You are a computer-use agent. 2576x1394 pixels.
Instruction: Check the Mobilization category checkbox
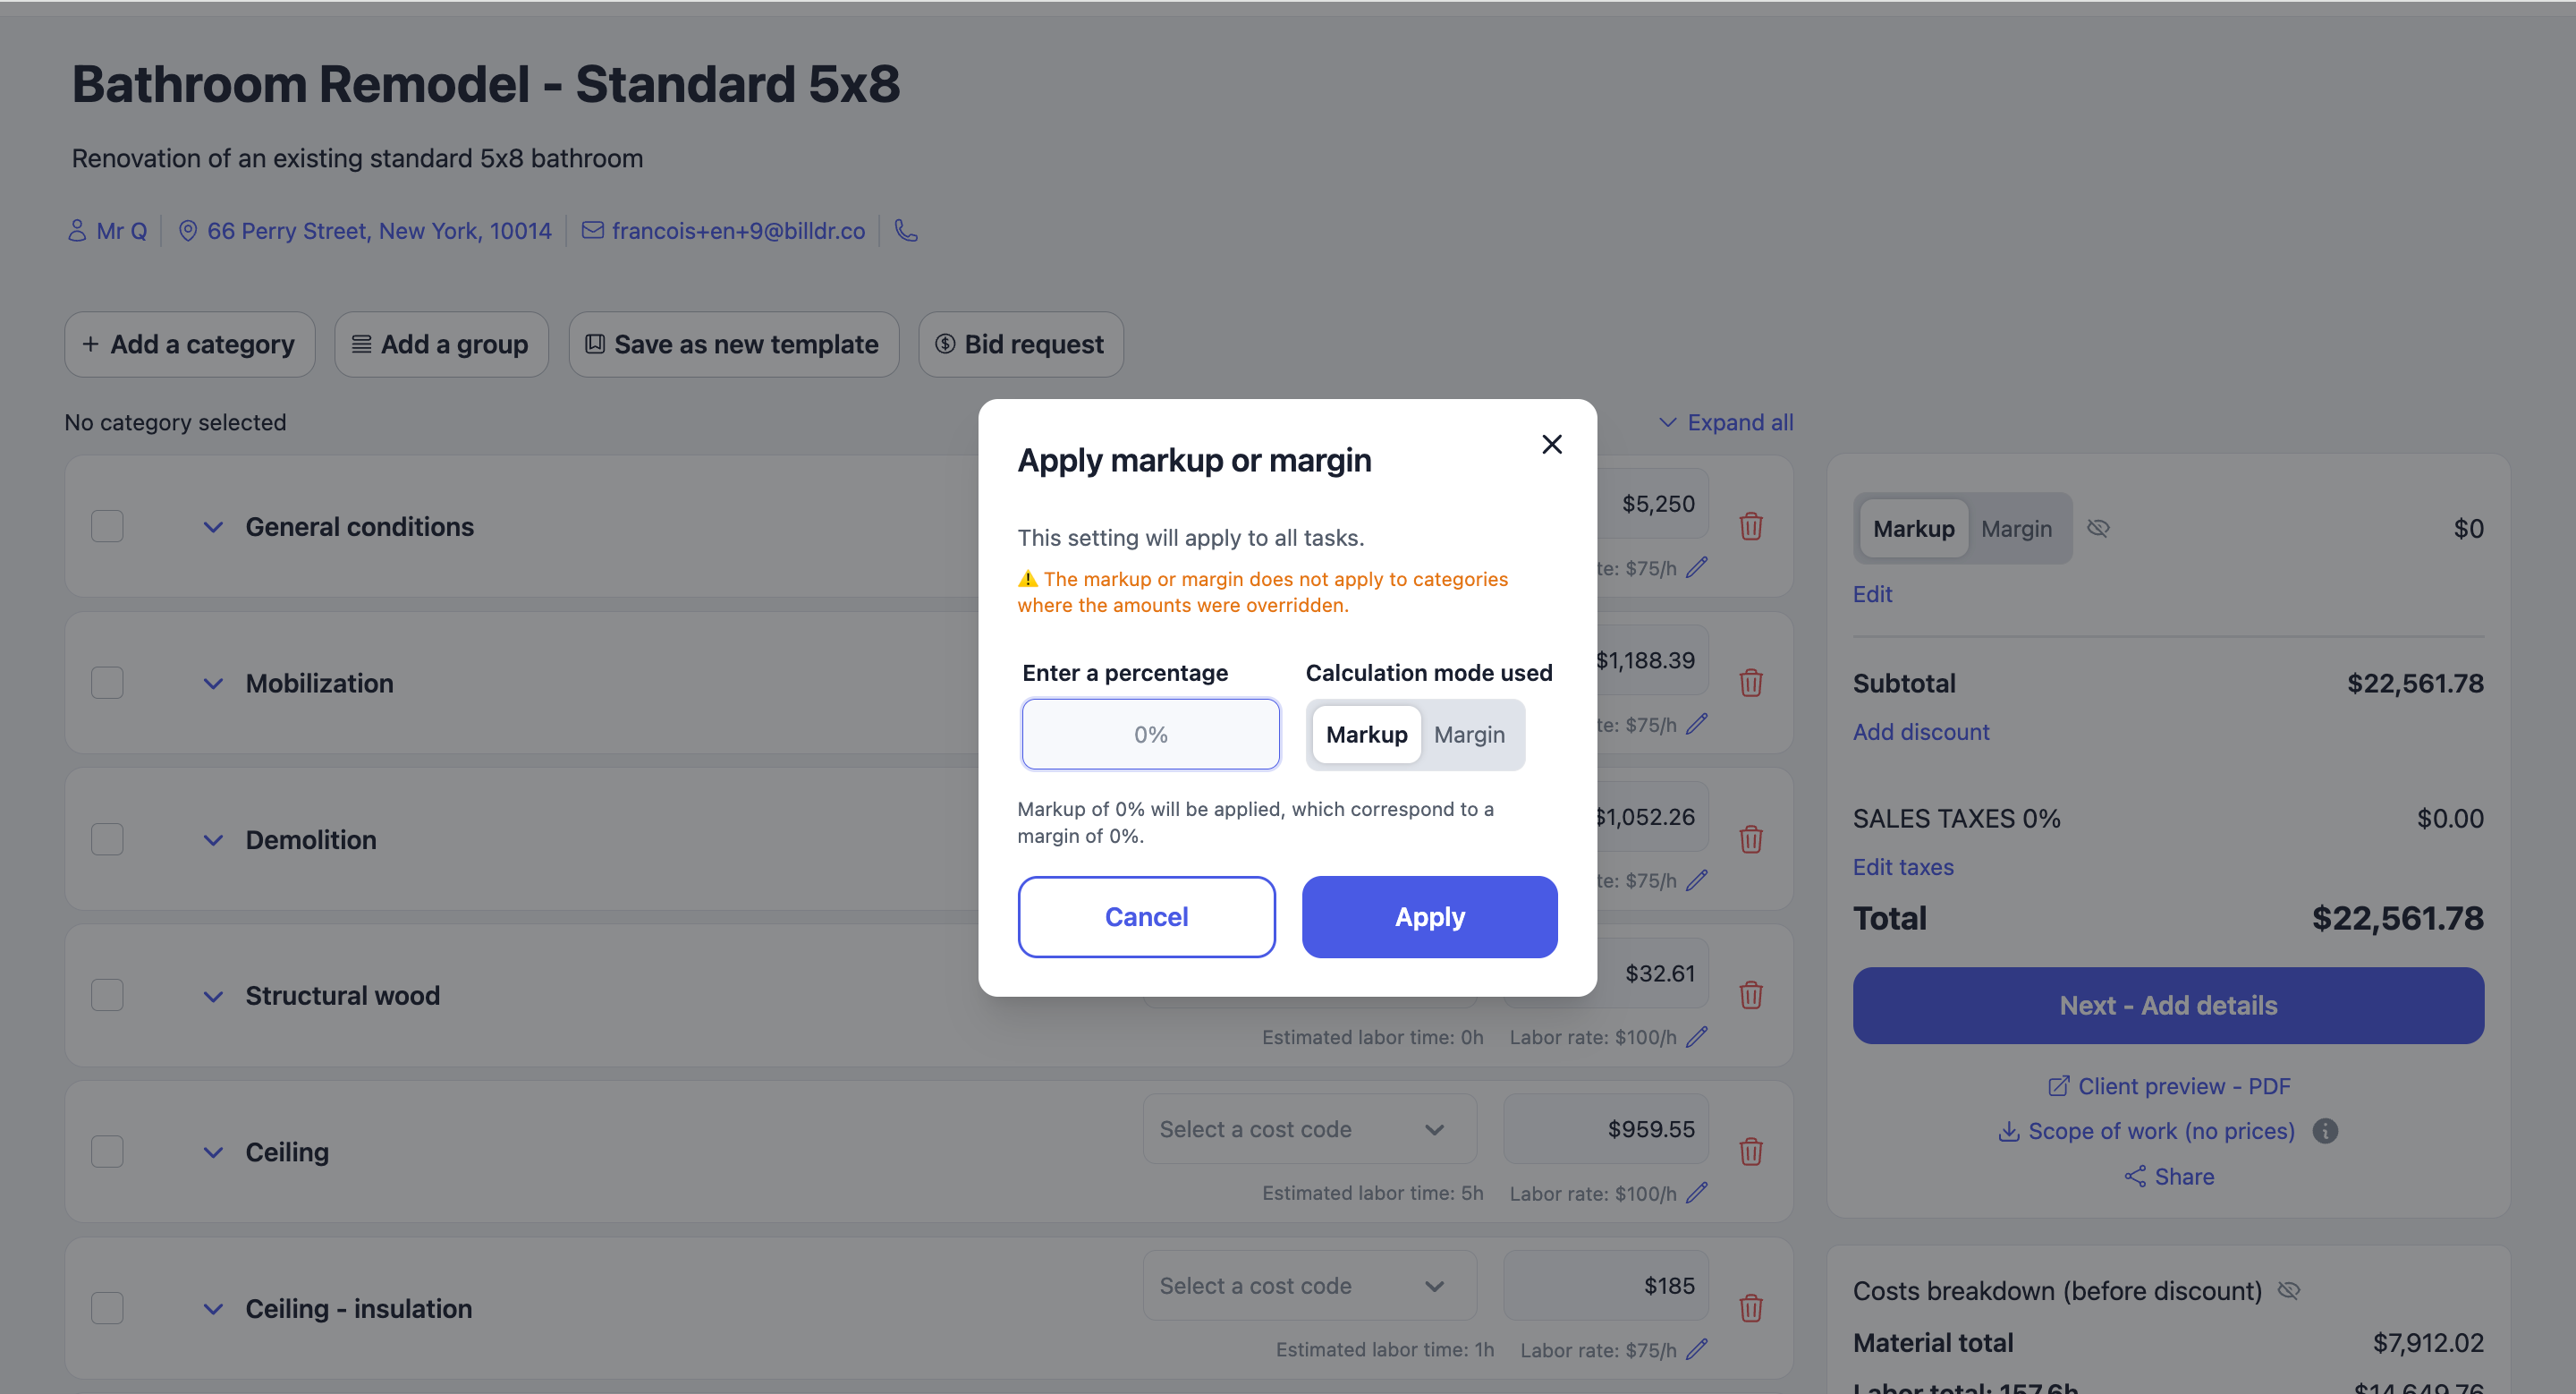pyautogui.click(x=107, y=683)
